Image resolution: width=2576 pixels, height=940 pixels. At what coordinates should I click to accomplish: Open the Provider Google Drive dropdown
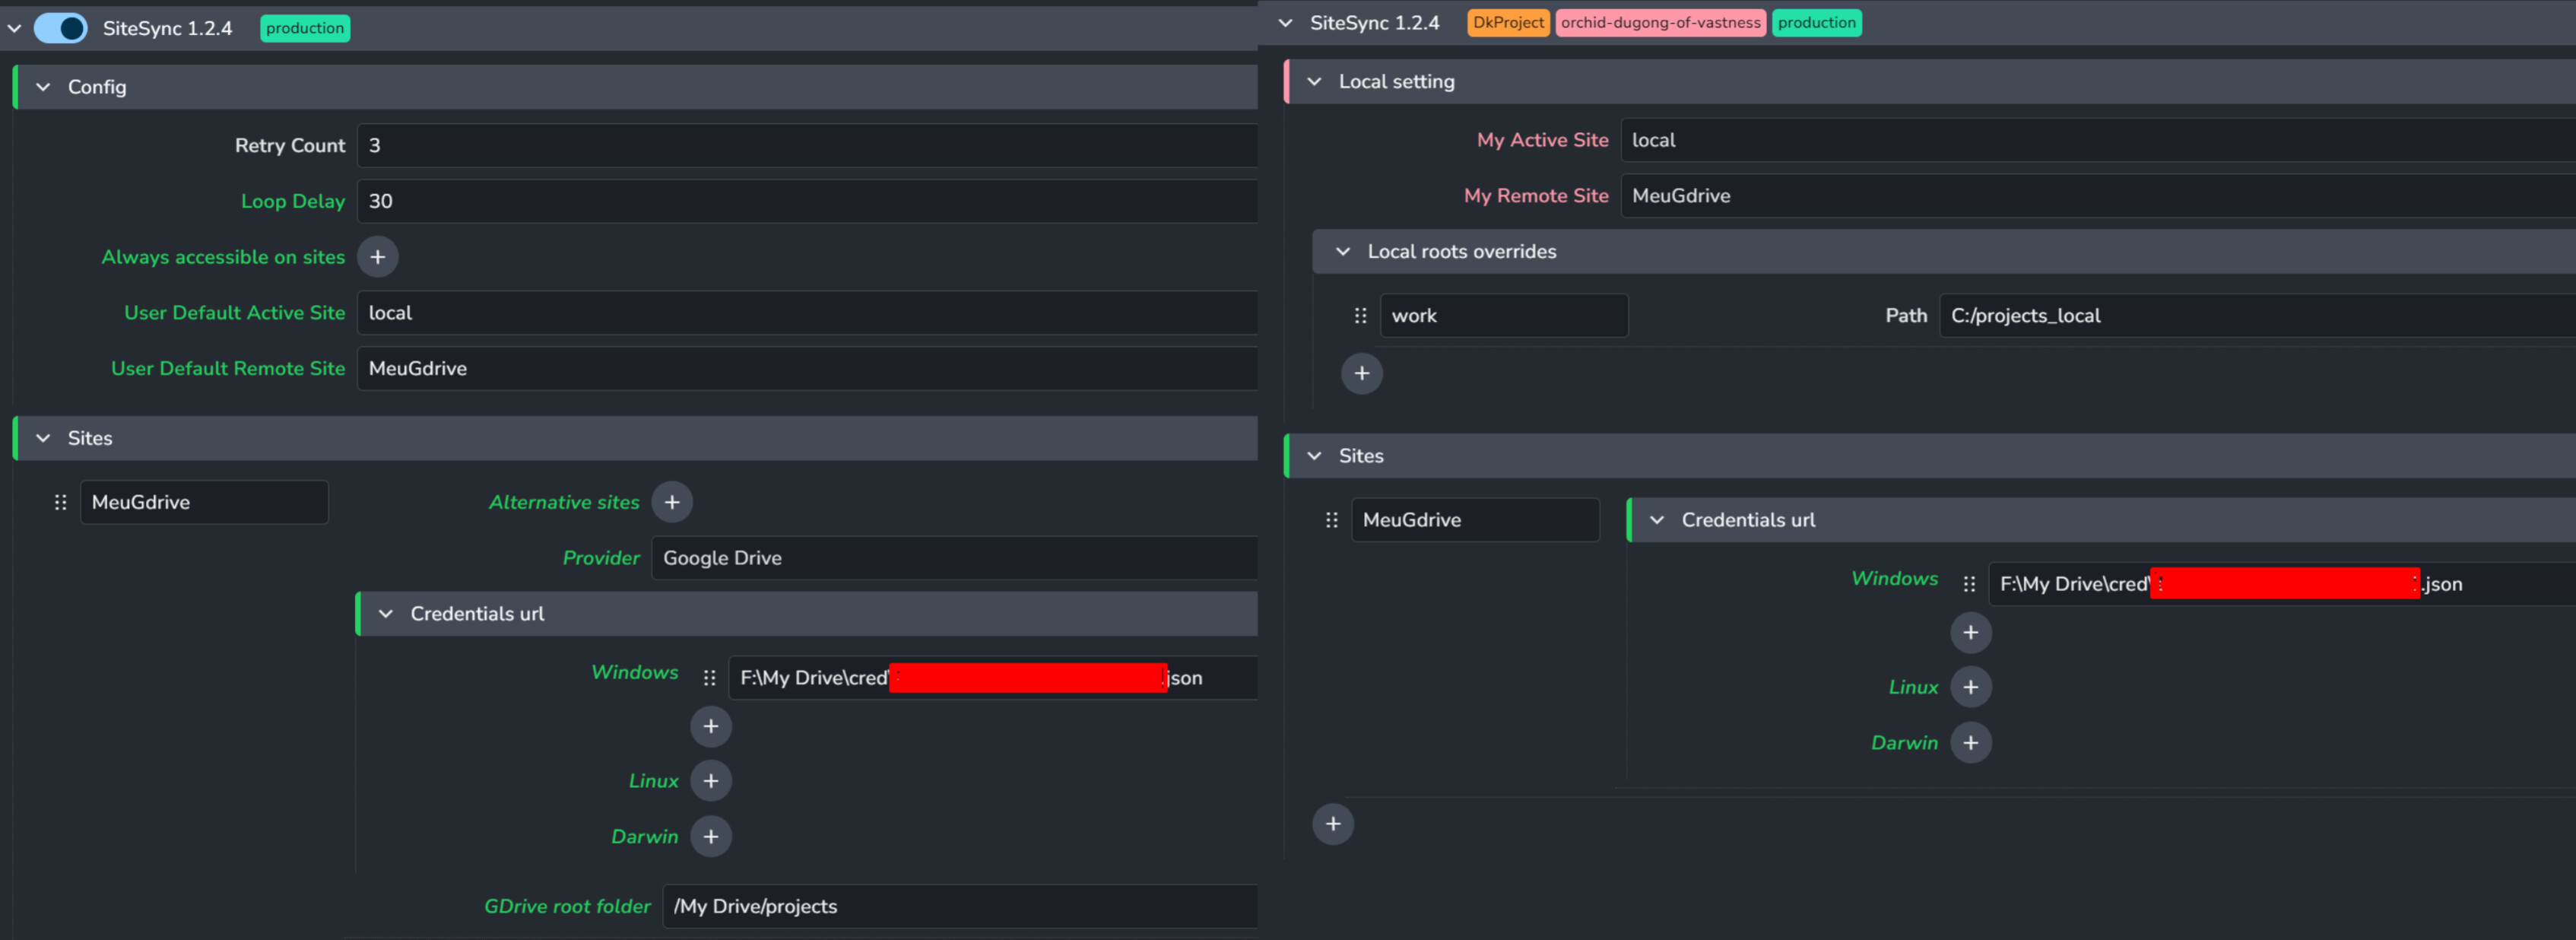(x=954, y=558)
